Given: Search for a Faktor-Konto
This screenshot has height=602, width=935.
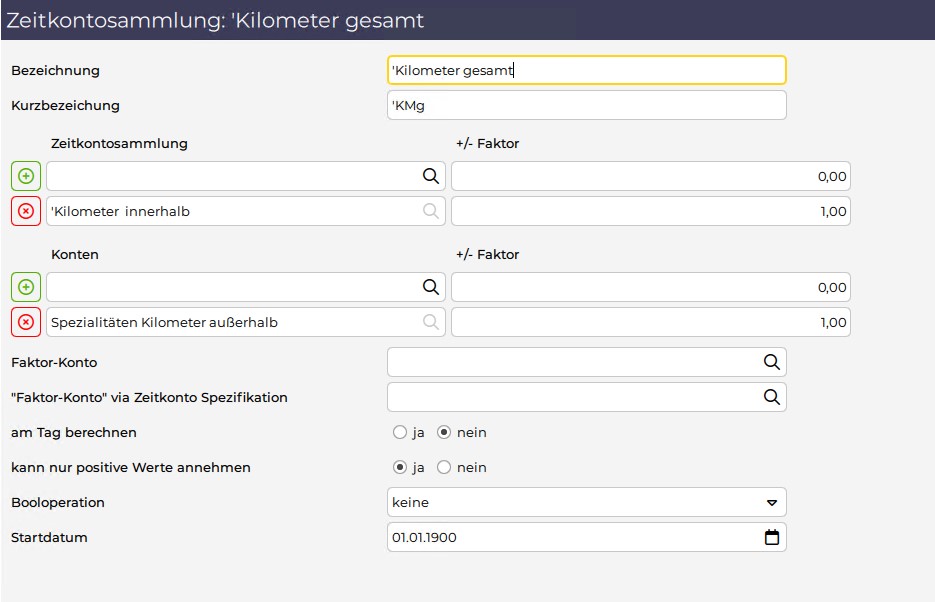Looking at the screenshot, I should 772,362.
